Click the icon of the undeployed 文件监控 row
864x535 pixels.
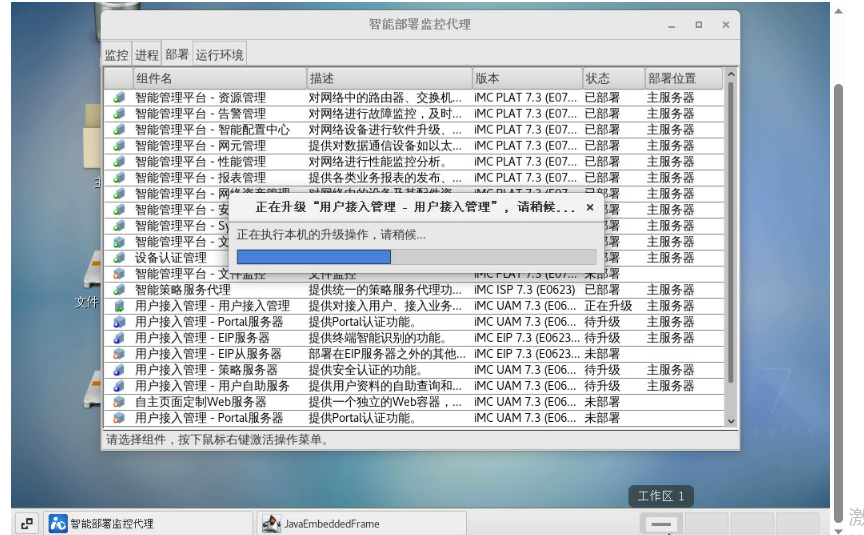[x=118, y=273]
